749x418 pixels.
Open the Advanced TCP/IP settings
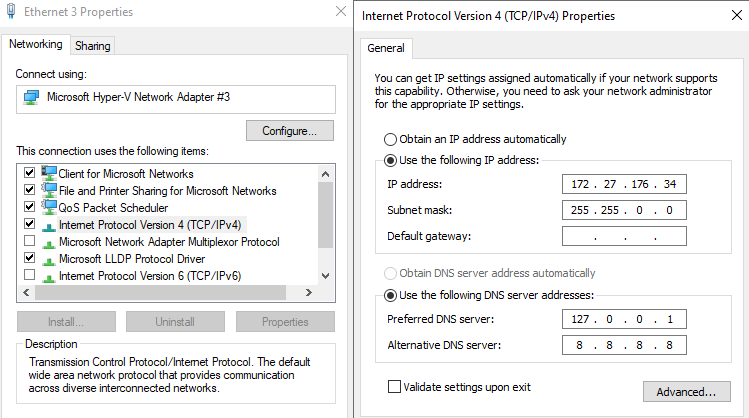click(x=686, y=392)
